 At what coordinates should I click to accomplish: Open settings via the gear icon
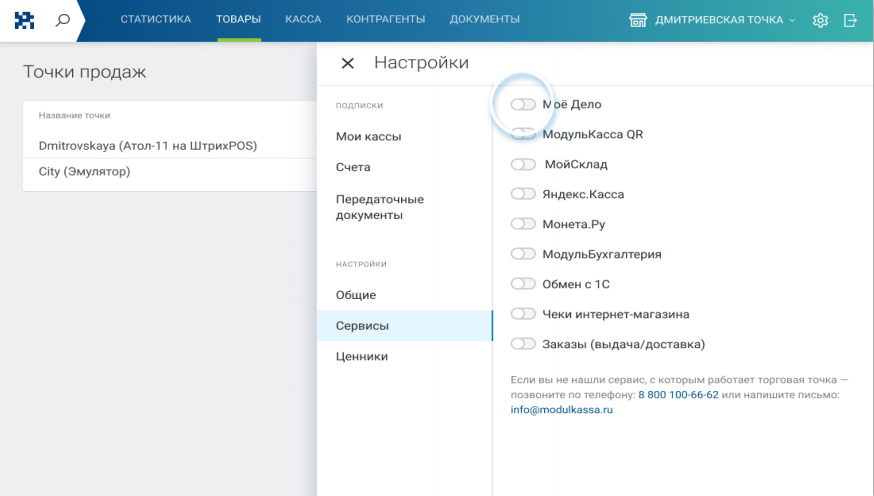[821, 20]
